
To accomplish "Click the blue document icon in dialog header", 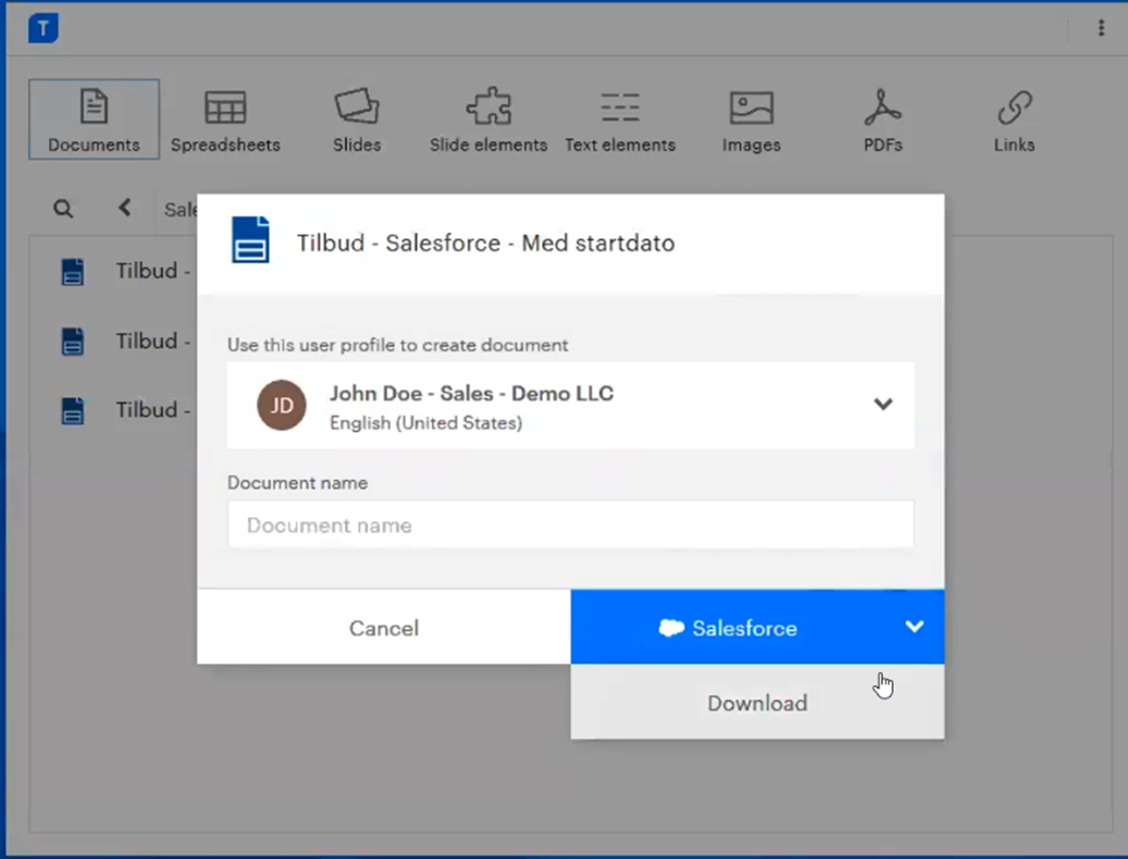I will click(250, 240).
